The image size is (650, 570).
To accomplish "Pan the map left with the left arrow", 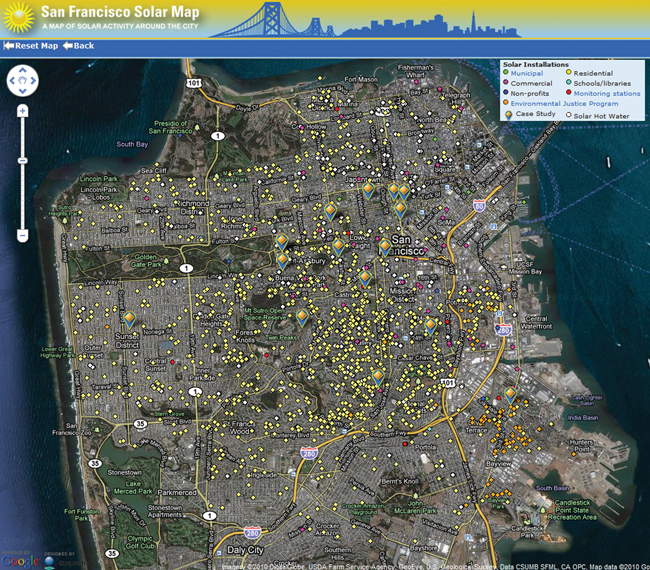I will click(12, 80).
